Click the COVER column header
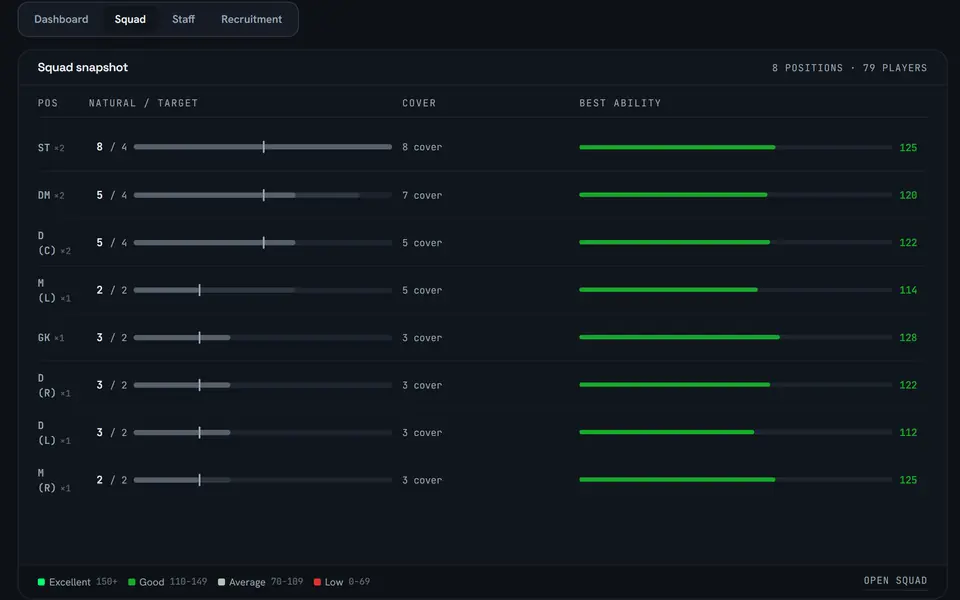 pyautogui.click(x=419, y=103)
